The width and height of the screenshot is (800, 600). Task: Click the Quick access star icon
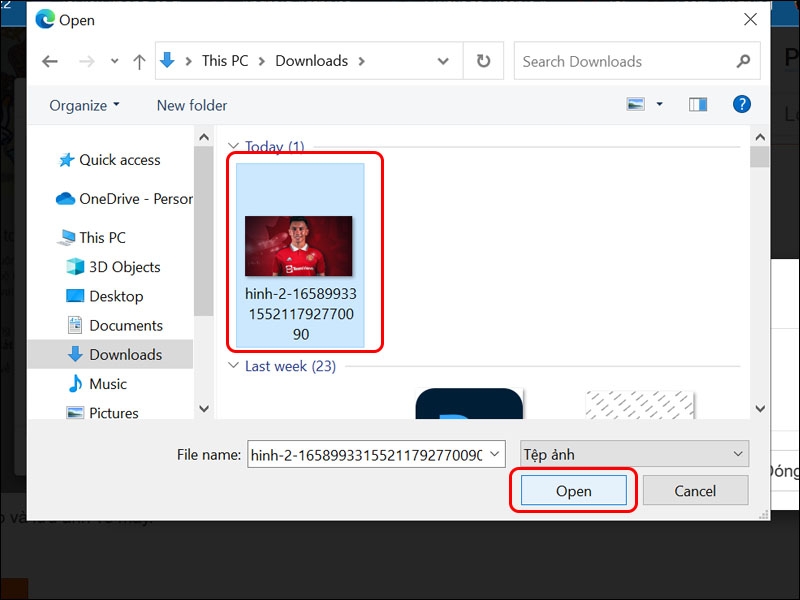coord(66,160)
